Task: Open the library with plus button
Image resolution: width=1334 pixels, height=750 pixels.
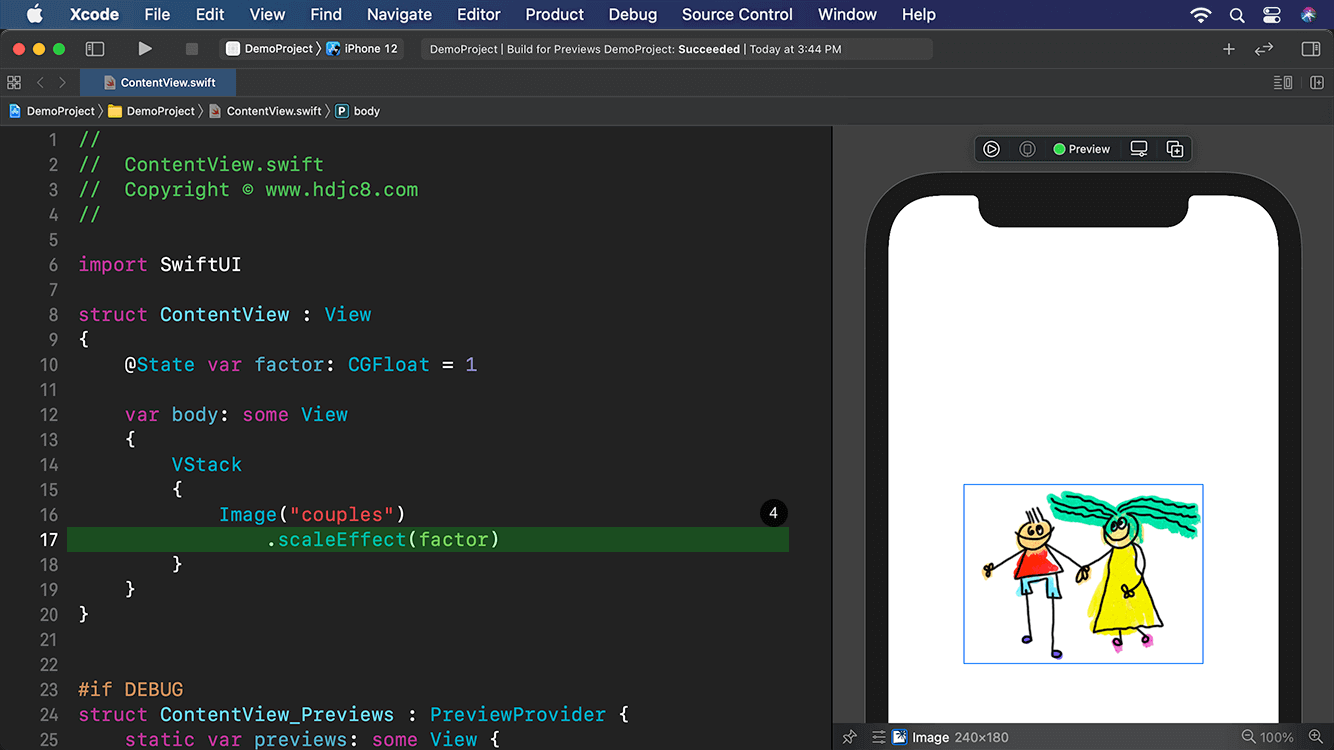Action: (1229, 48)
